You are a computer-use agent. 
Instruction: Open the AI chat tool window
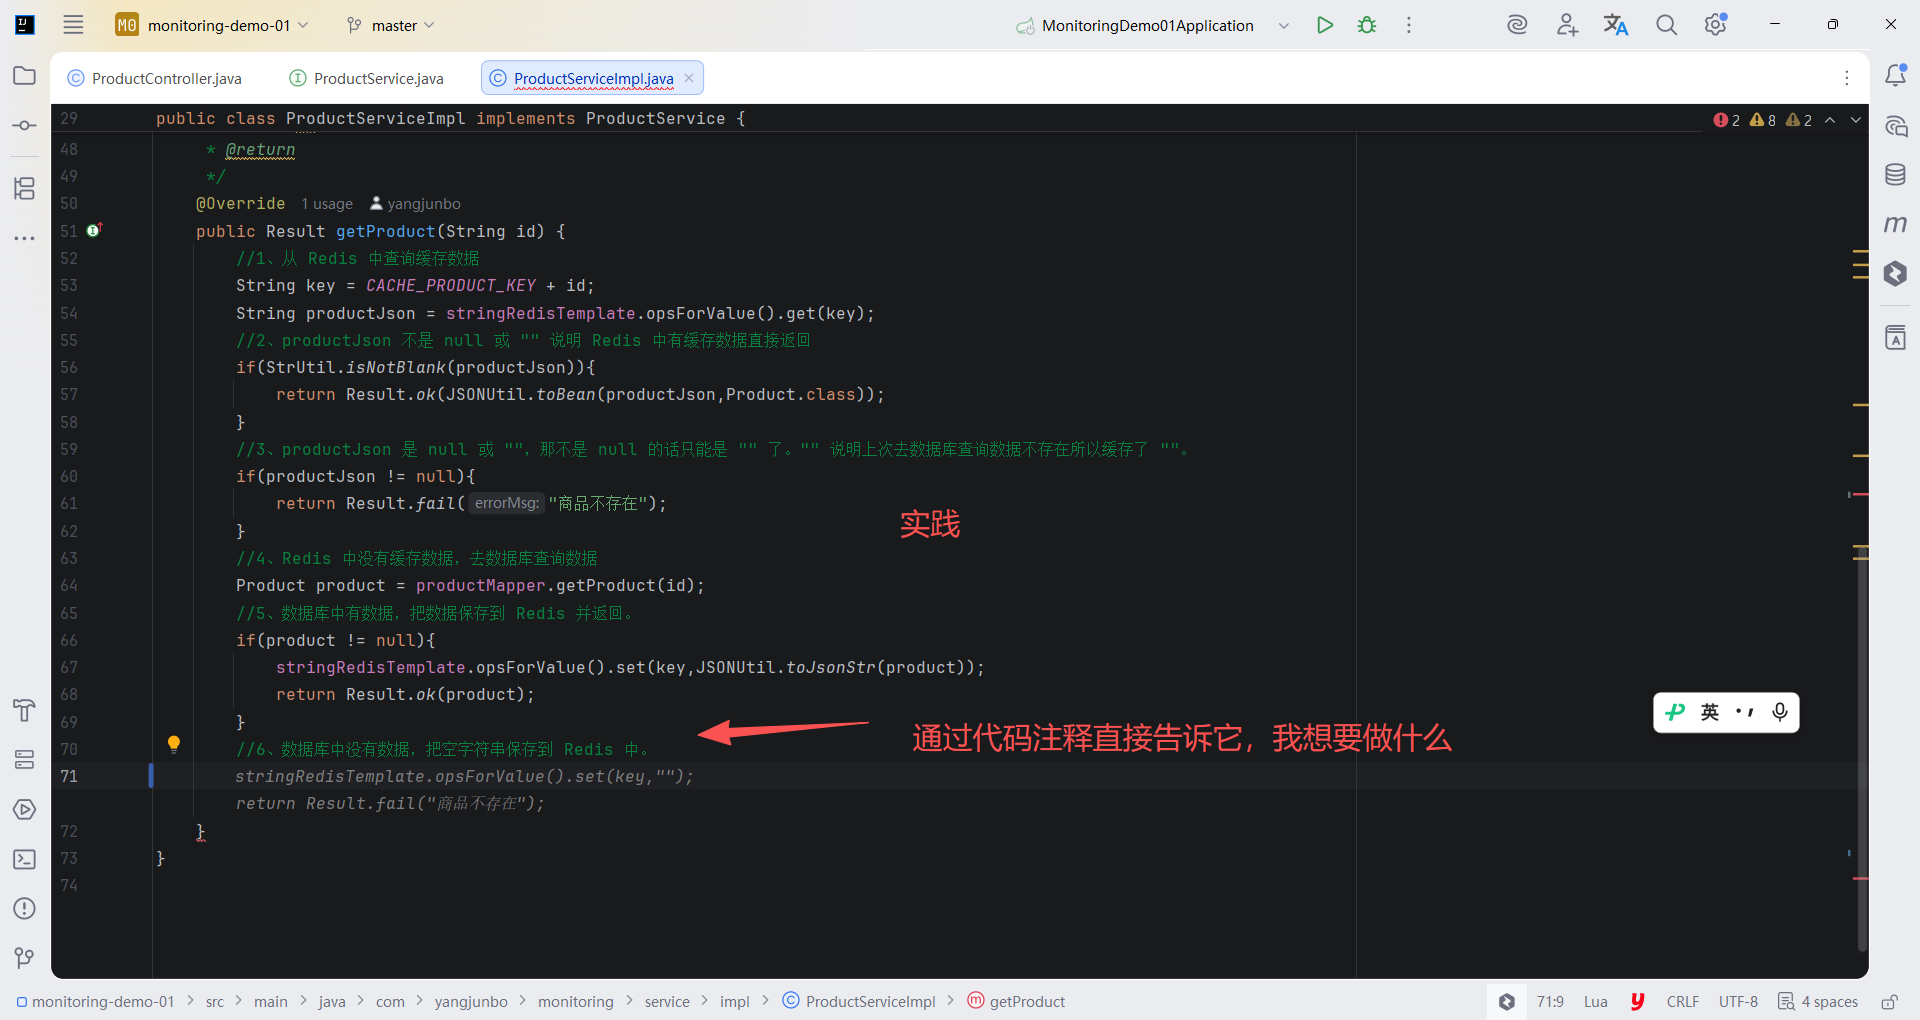pos(1895,126)
